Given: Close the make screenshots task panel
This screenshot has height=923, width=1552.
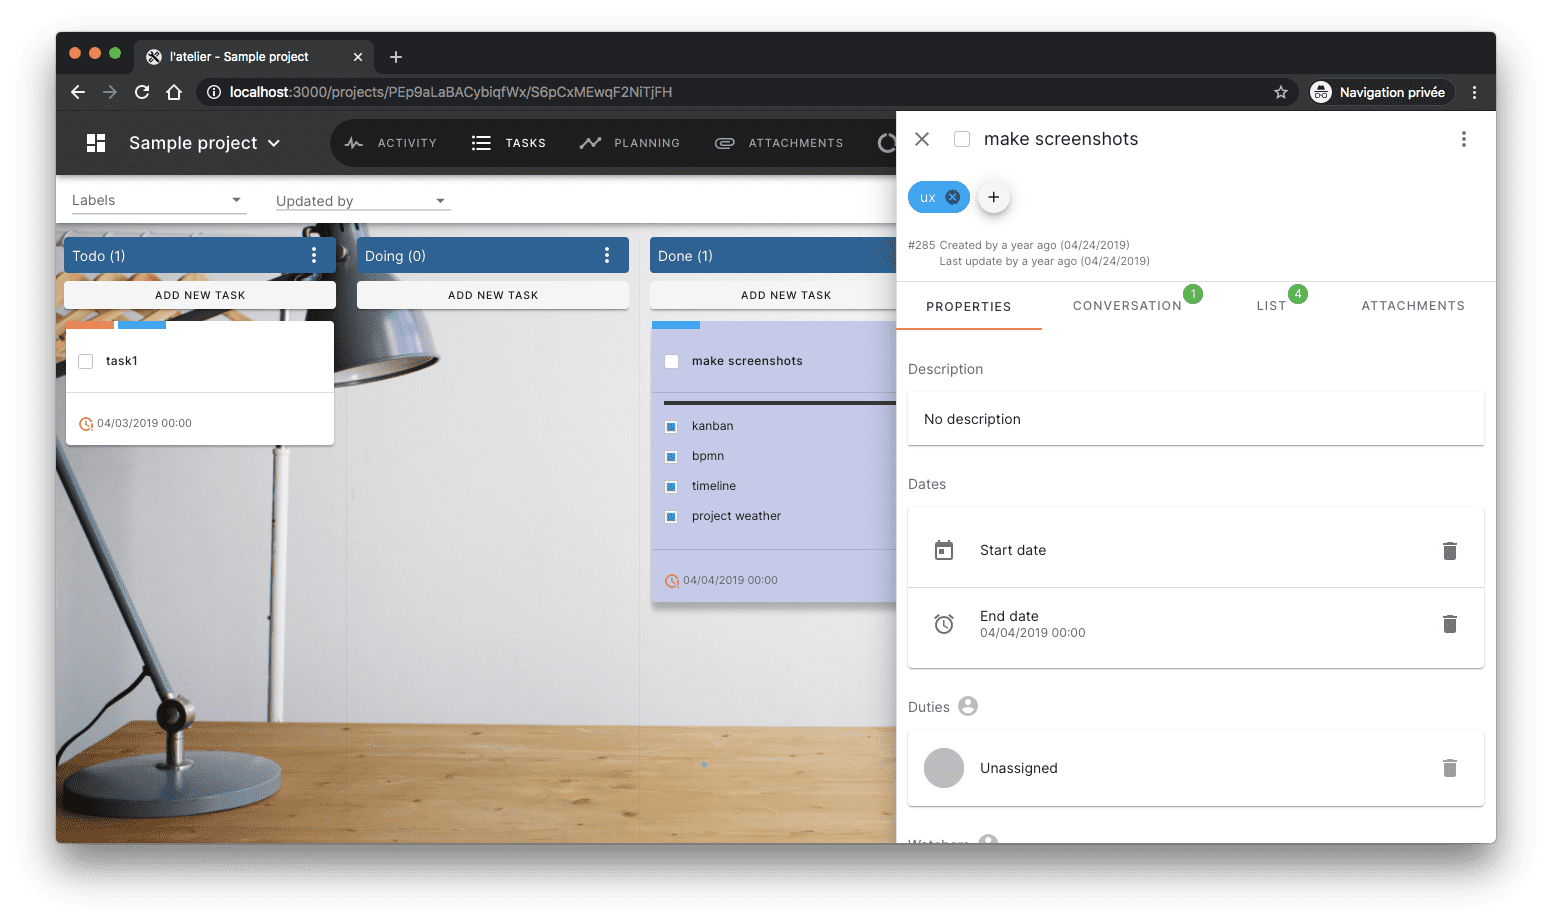Looking at the screenshot, I should pyautogui.click(x=922, y=139).
